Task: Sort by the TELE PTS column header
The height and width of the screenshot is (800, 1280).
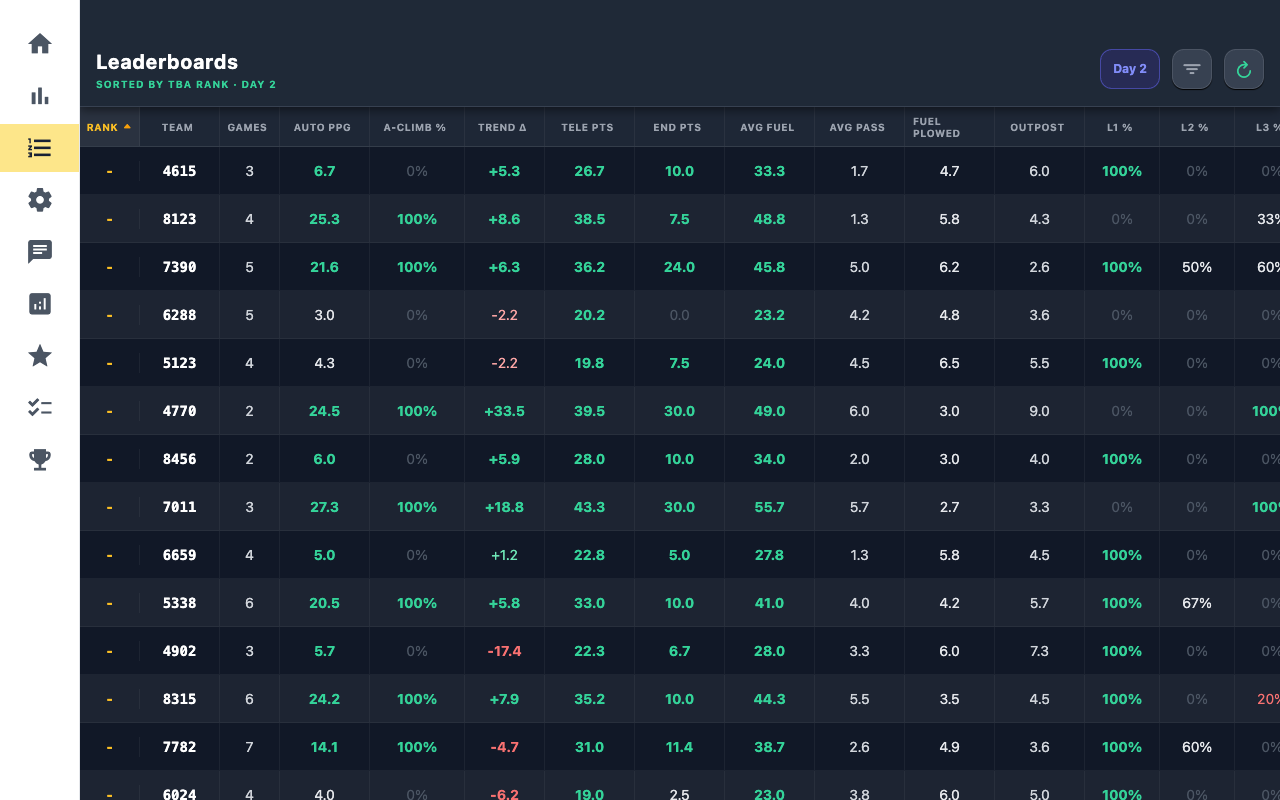Action: point(589,127)
